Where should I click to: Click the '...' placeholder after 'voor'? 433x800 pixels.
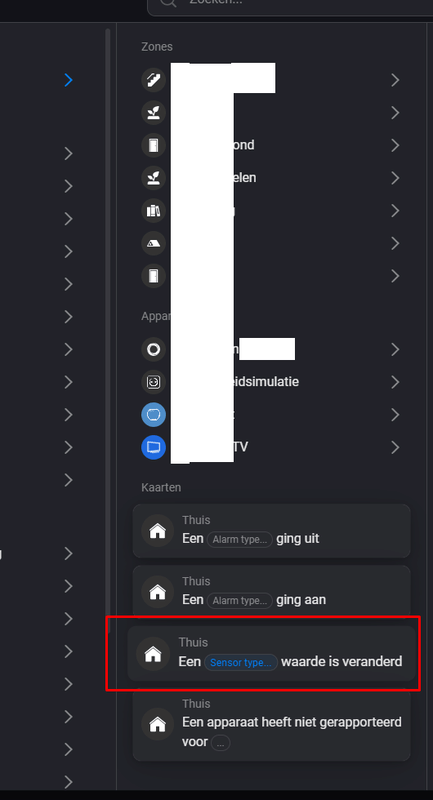click(220, 743)
